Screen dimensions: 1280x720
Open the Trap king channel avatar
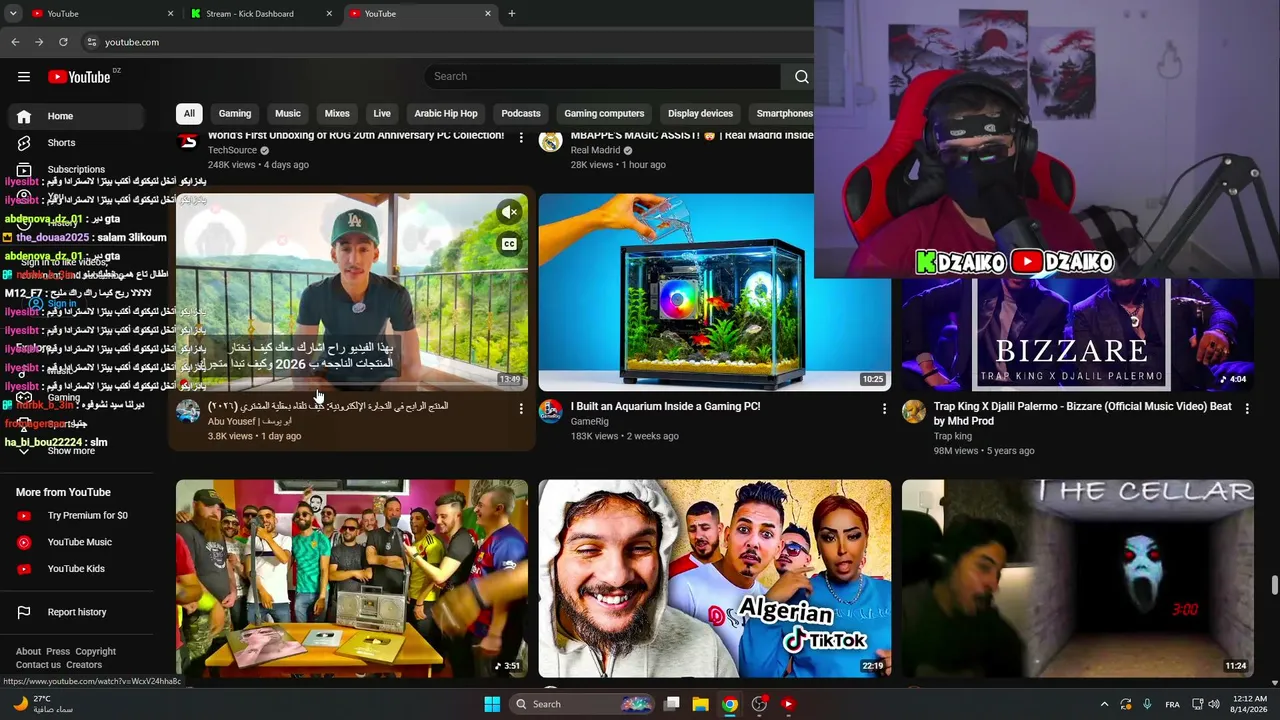pos(914,411)
